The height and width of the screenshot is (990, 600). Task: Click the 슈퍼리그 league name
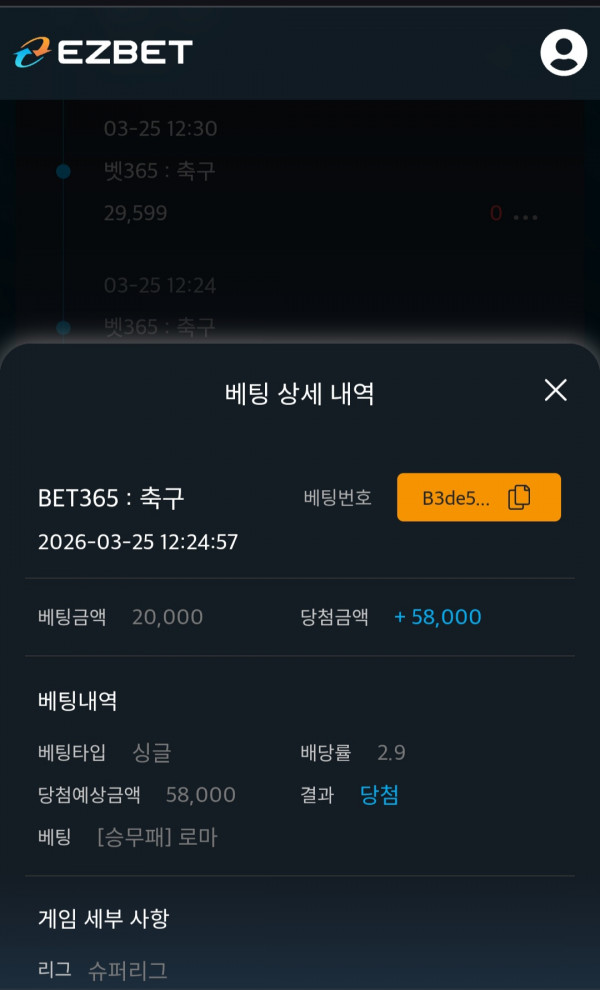pos(127,969)
